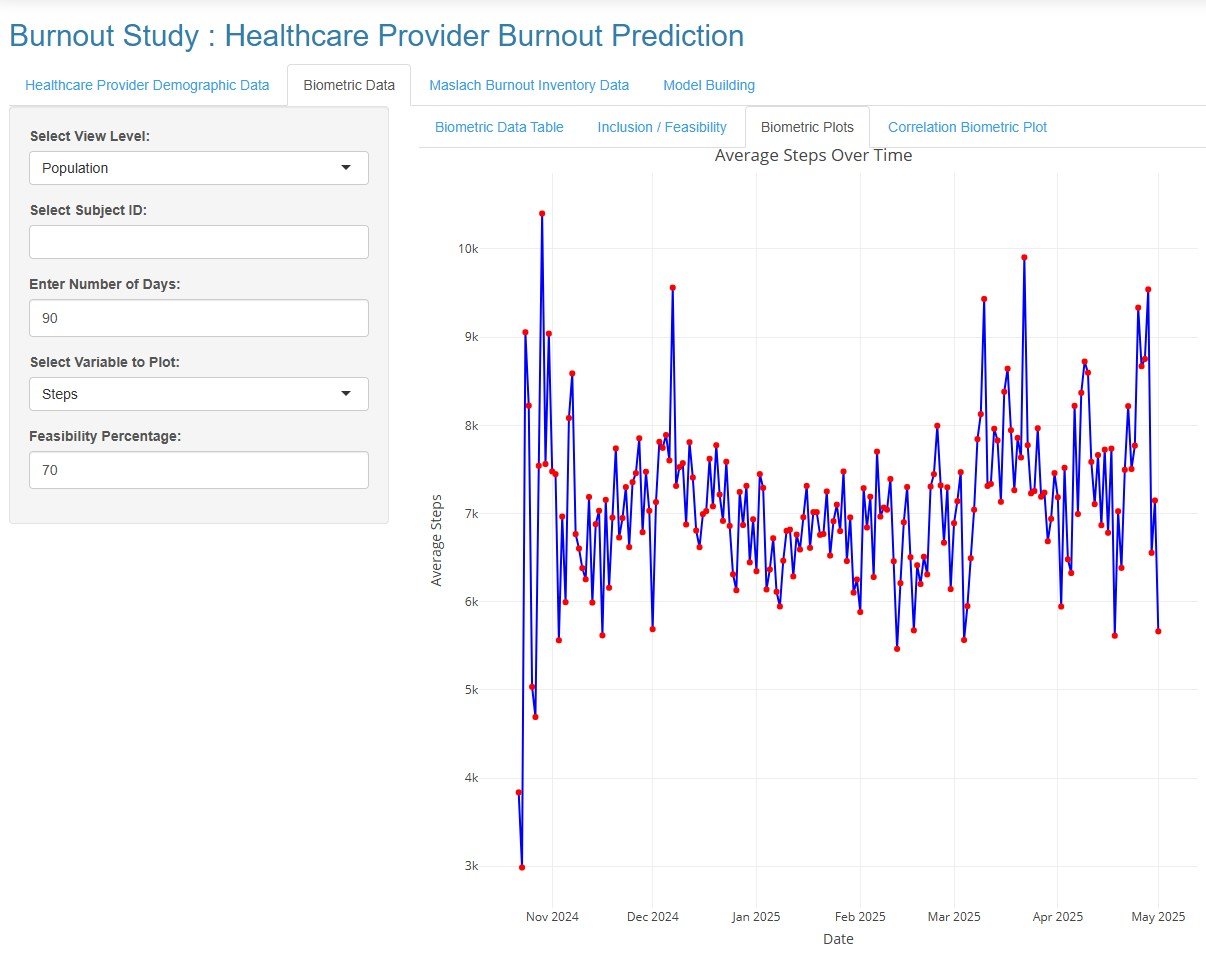Open the Biometric Data Table sub-tab

point(499,127)
